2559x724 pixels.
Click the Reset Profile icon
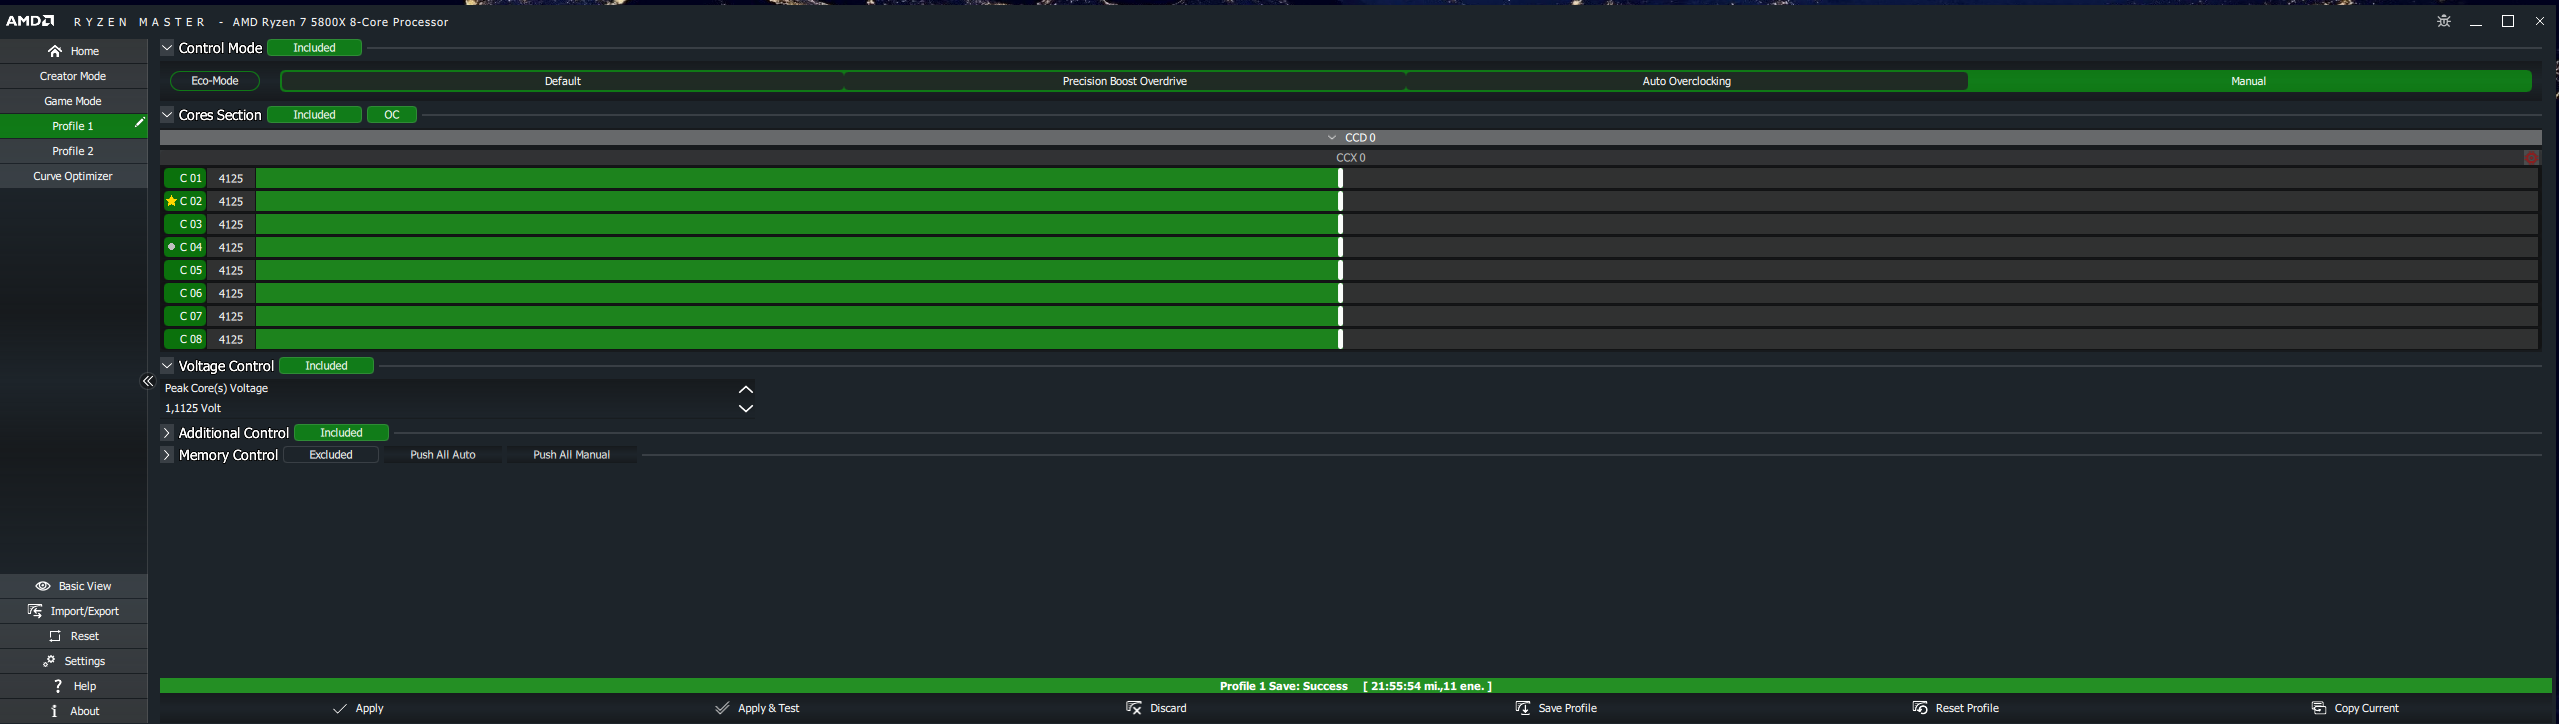pos(1920,708)
